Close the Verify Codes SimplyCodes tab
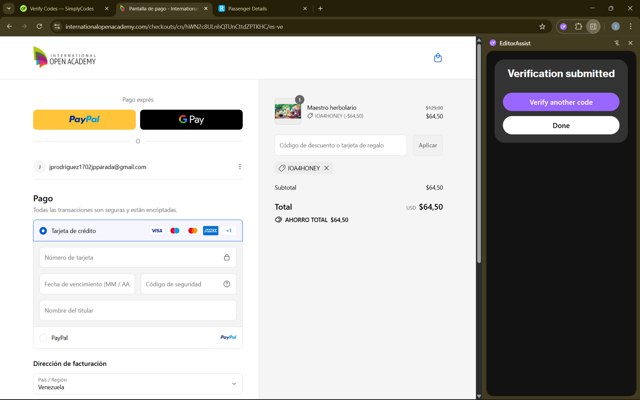Image resolution: width=640 pixels, height=400 pixels. tap(107, 8)
